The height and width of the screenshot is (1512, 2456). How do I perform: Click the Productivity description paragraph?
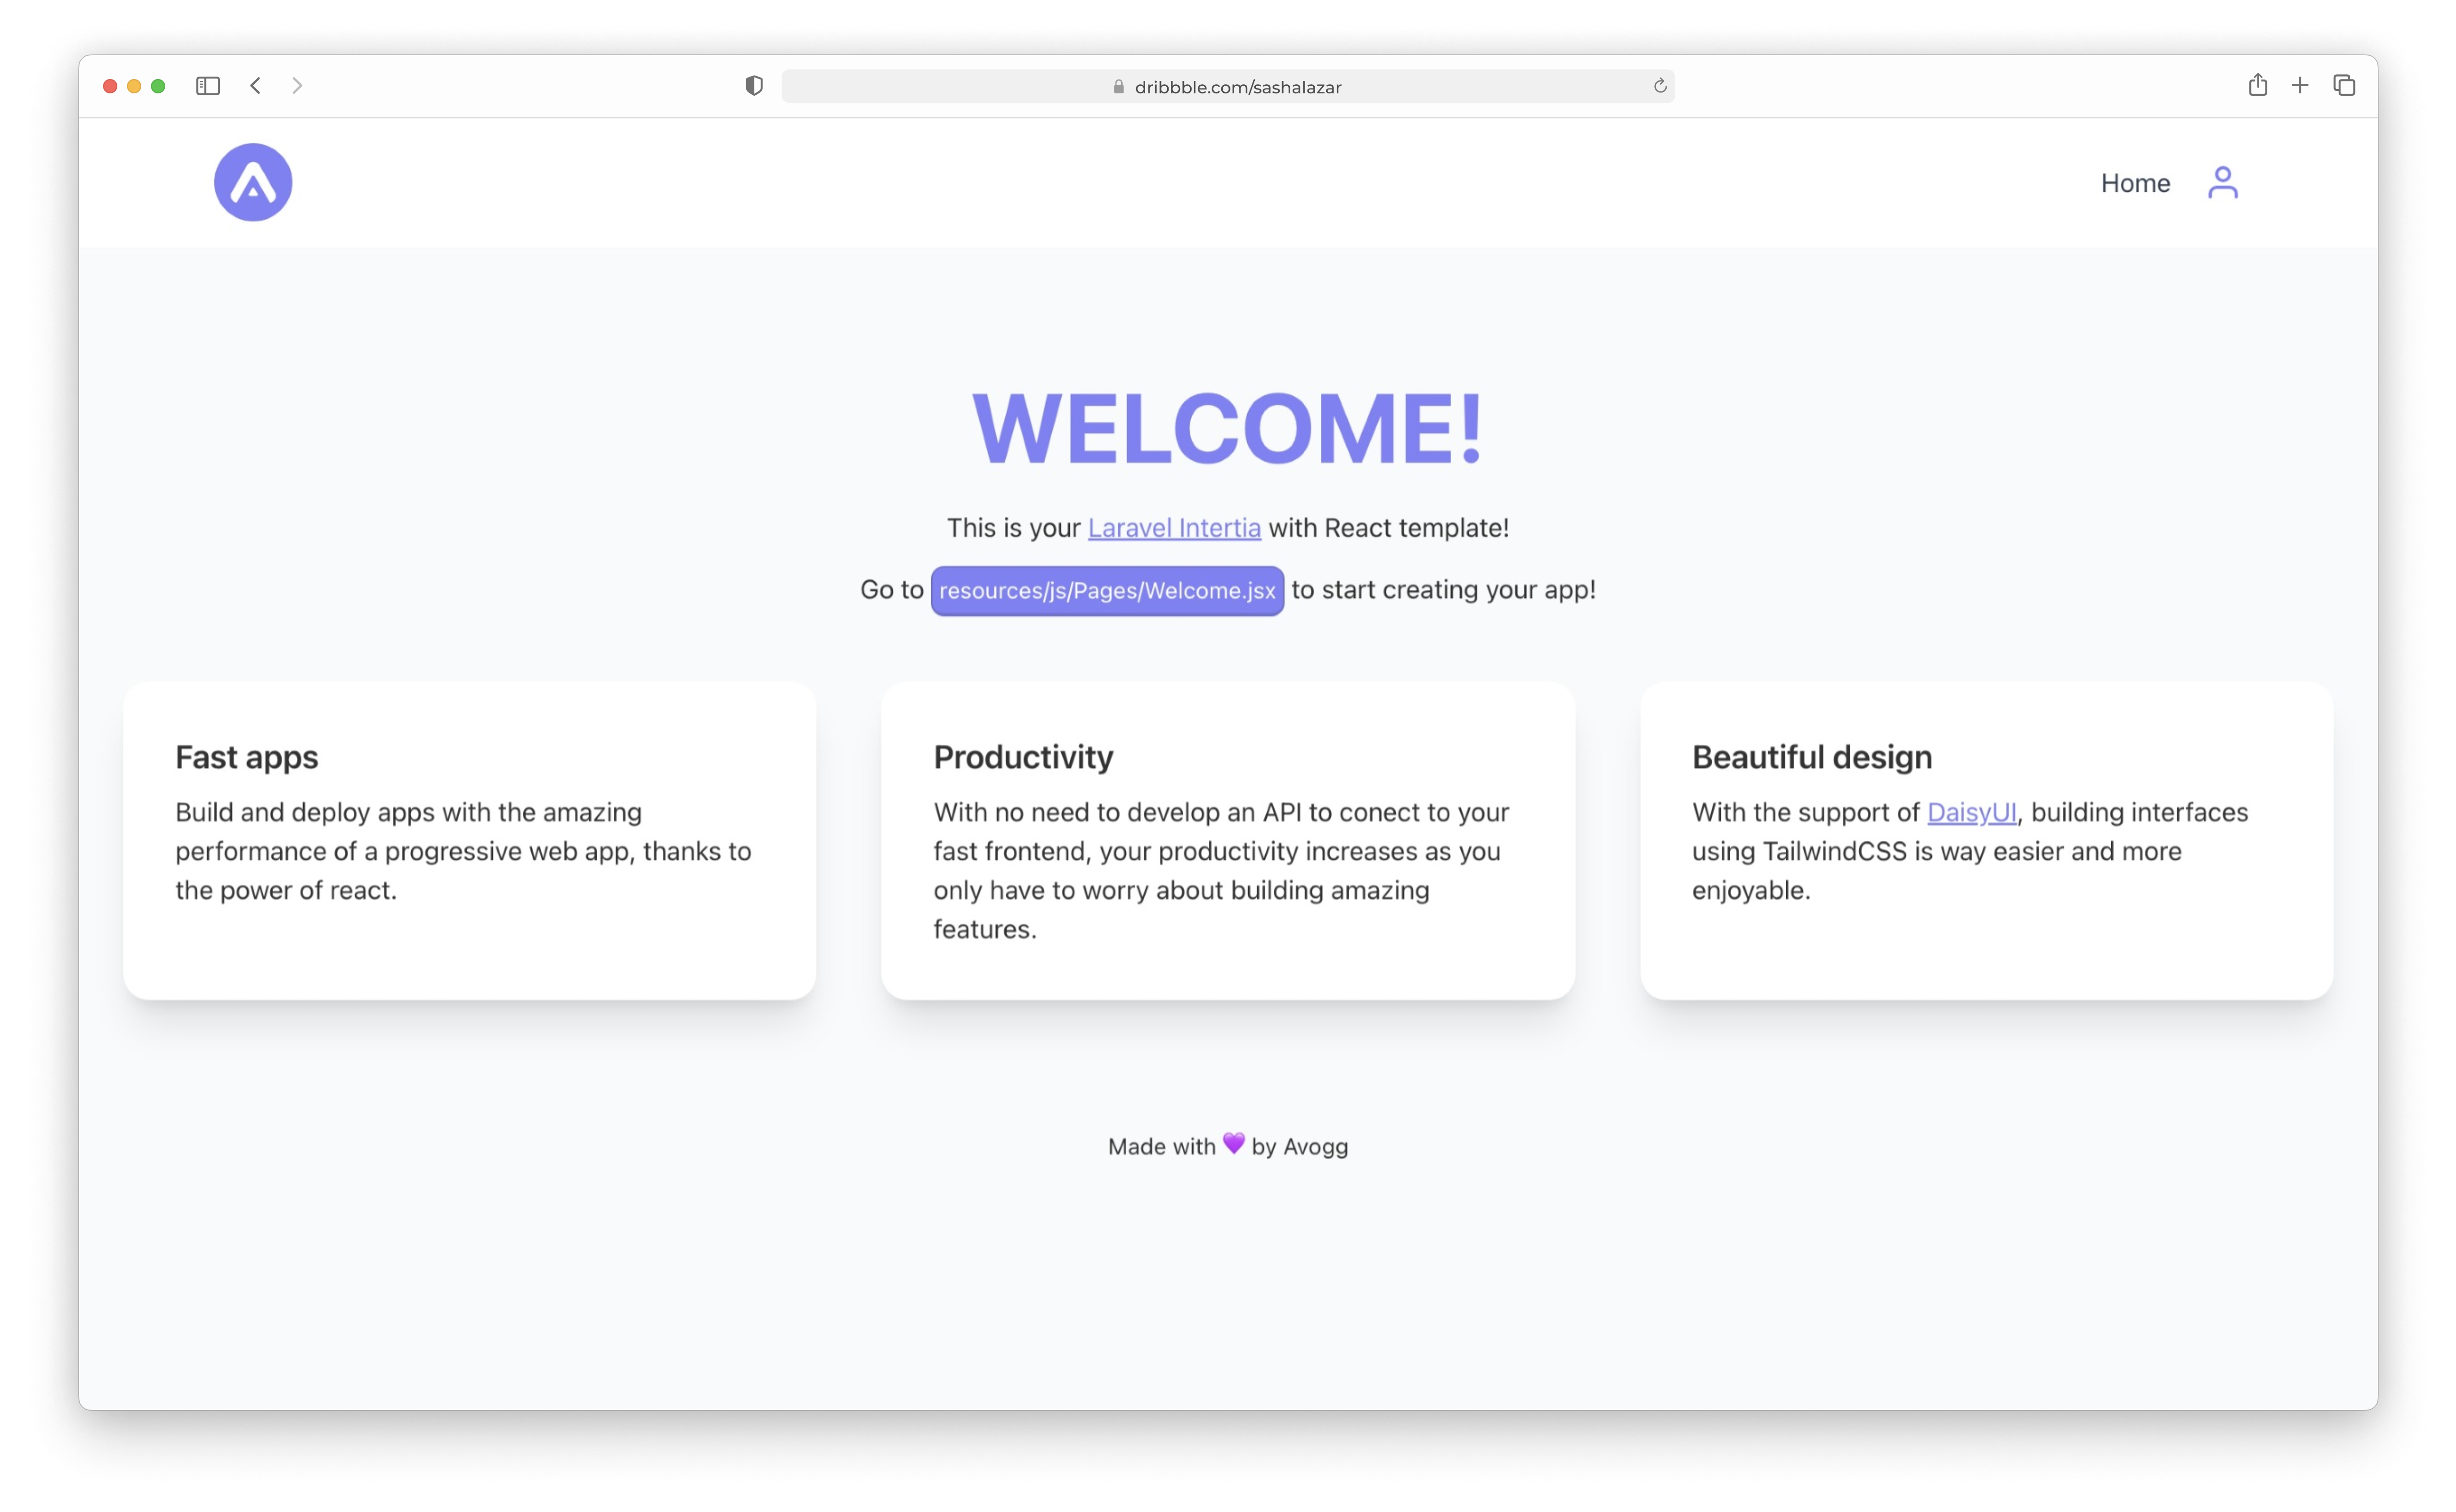click(x=1221, y=870)
